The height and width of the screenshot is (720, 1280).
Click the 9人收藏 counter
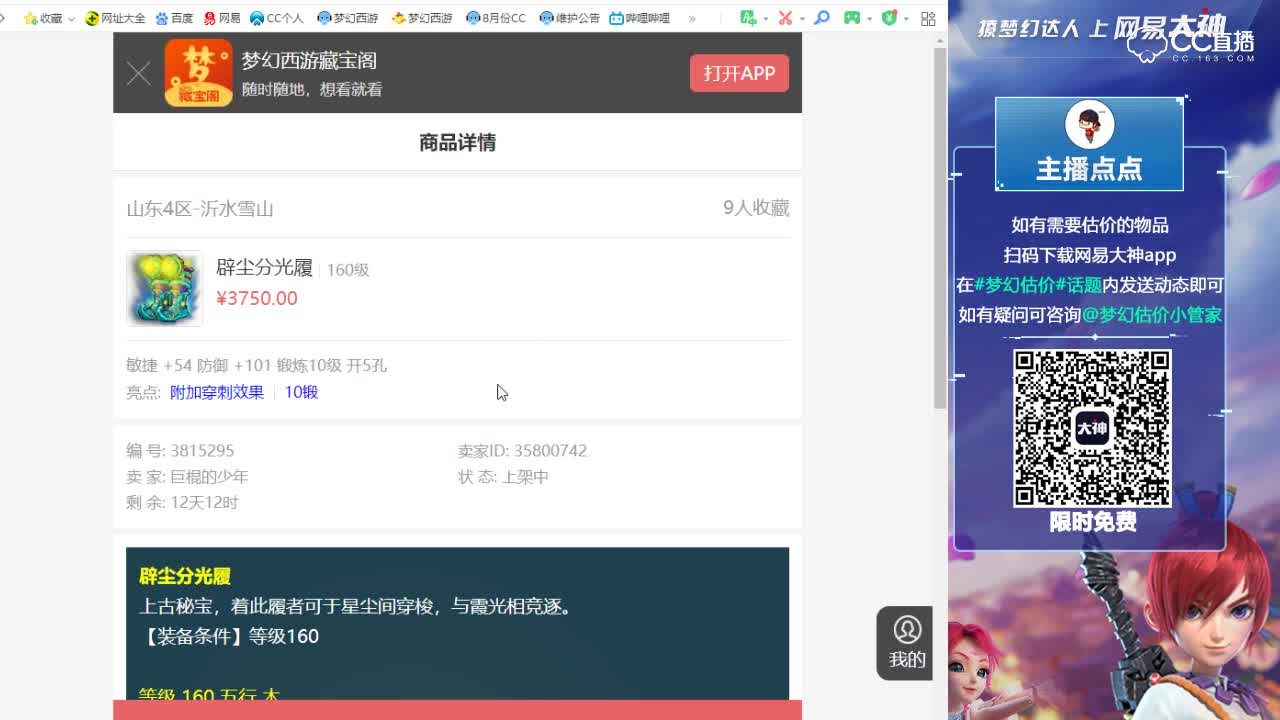756,208
